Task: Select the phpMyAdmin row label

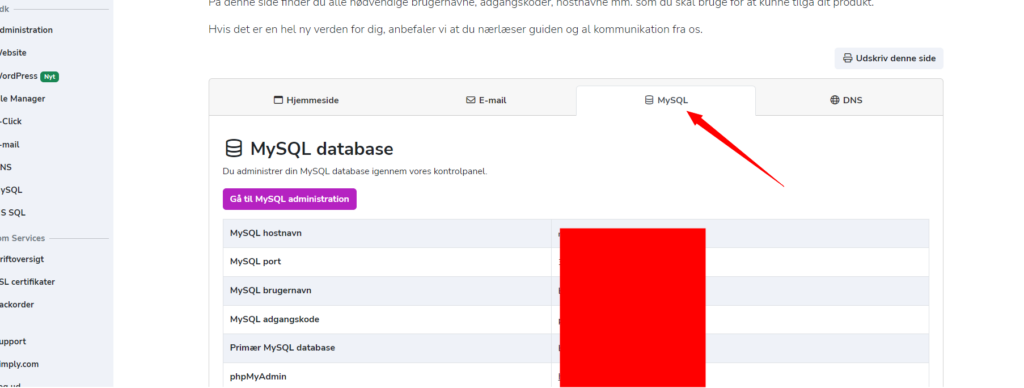Action: 258,377
